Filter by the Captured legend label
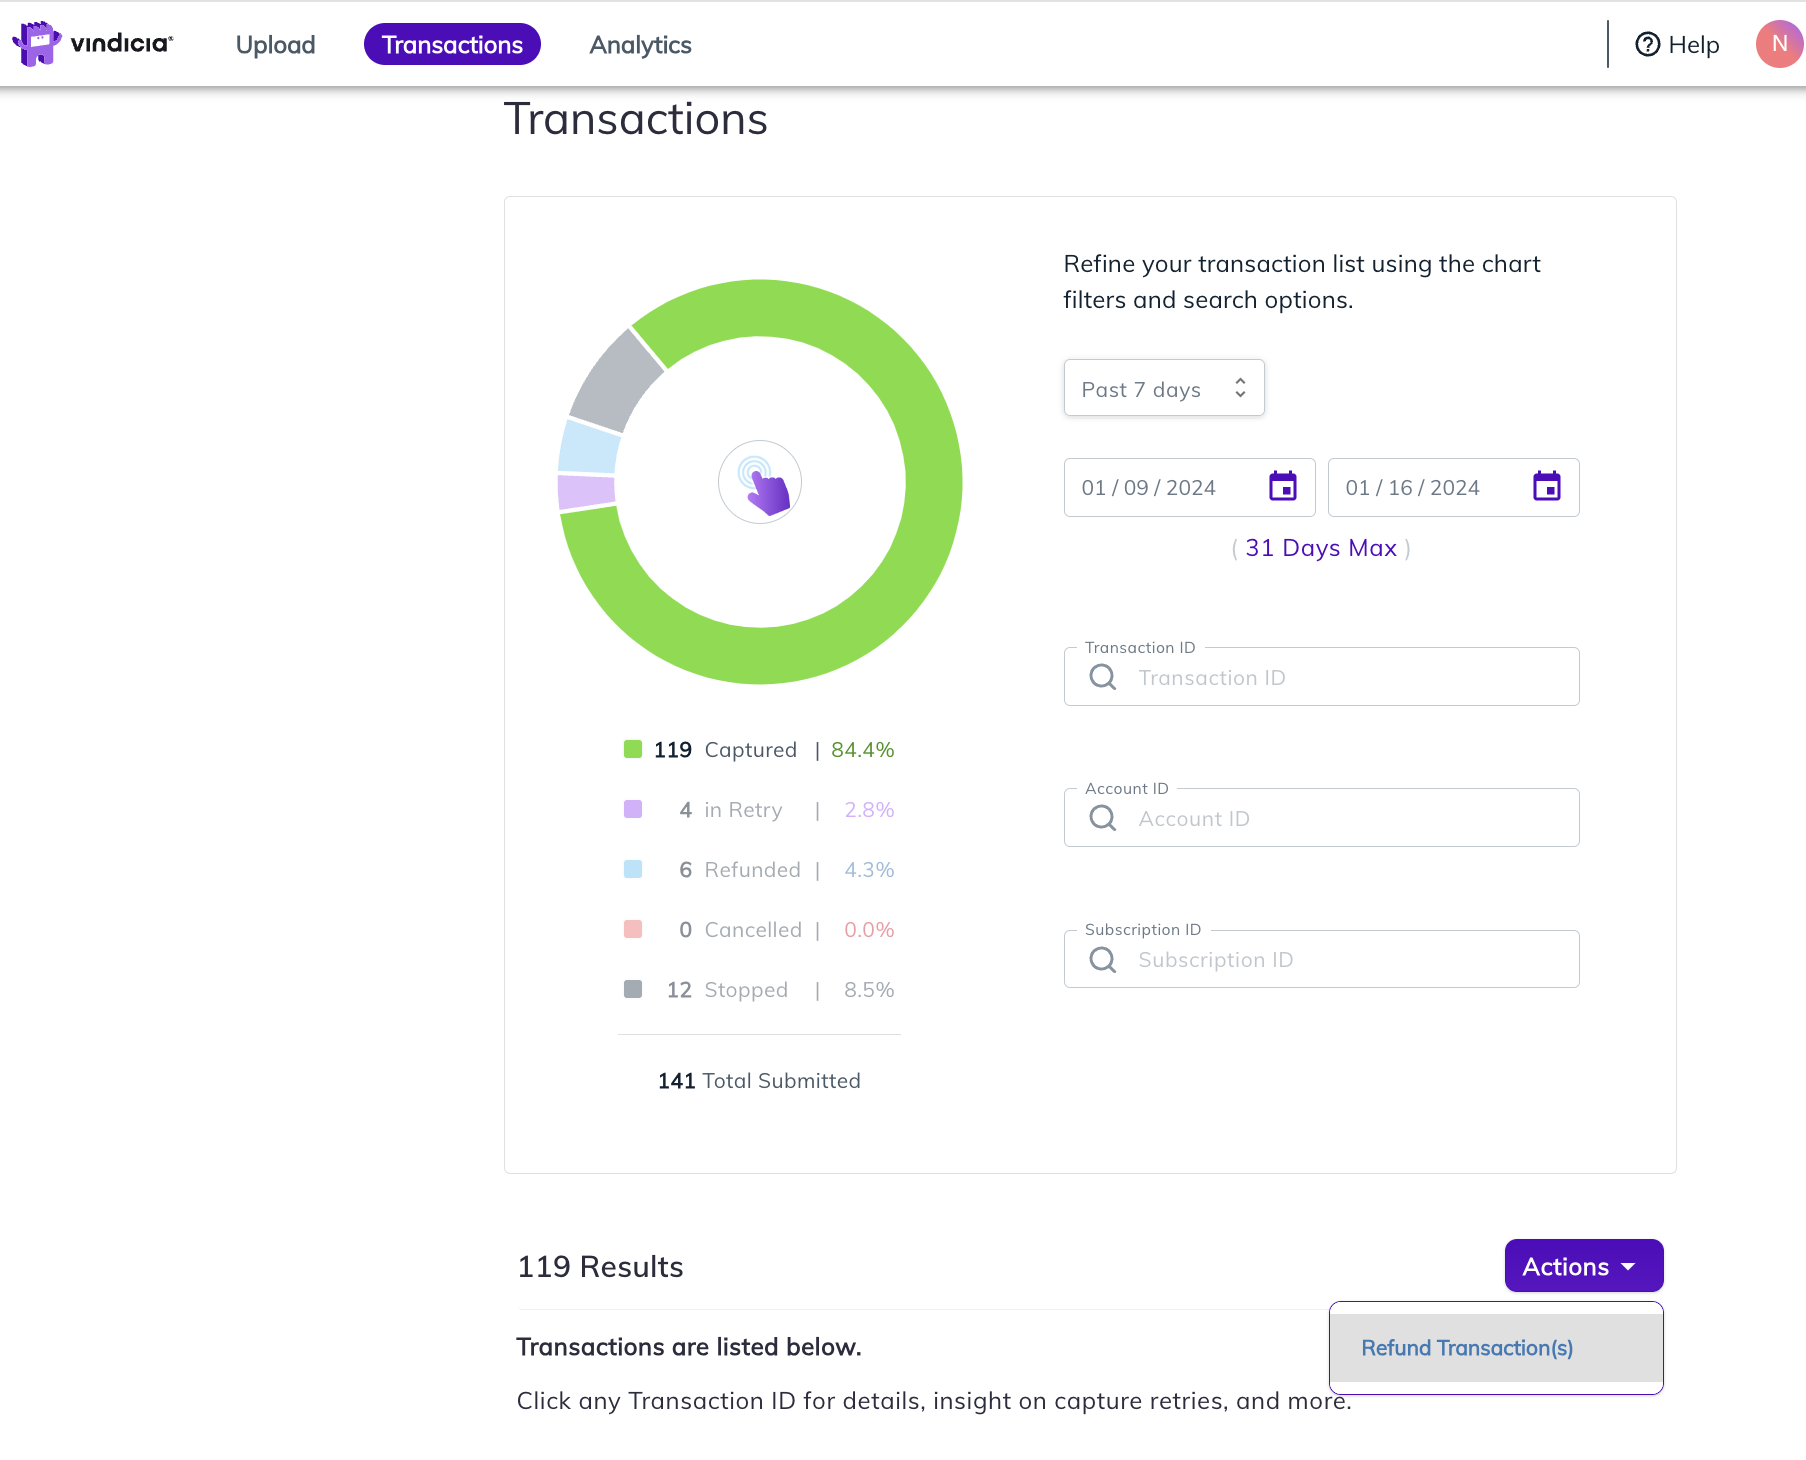 750,750
